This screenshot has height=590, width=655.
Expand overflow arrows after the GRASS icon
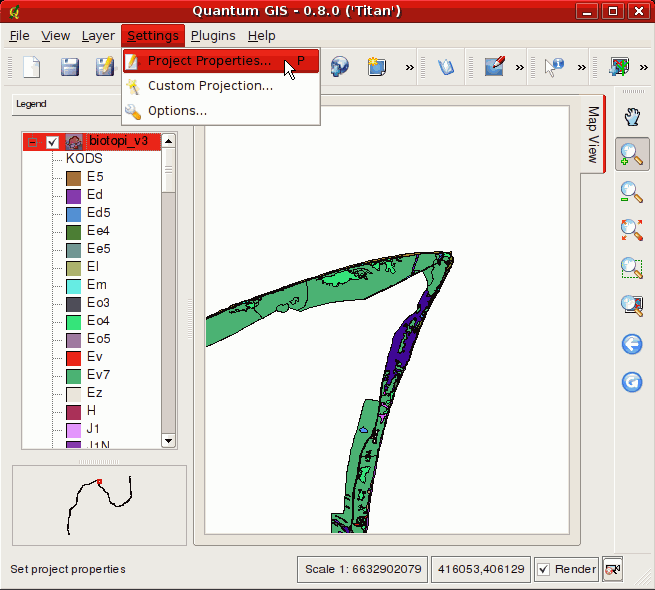pos(644,67)
